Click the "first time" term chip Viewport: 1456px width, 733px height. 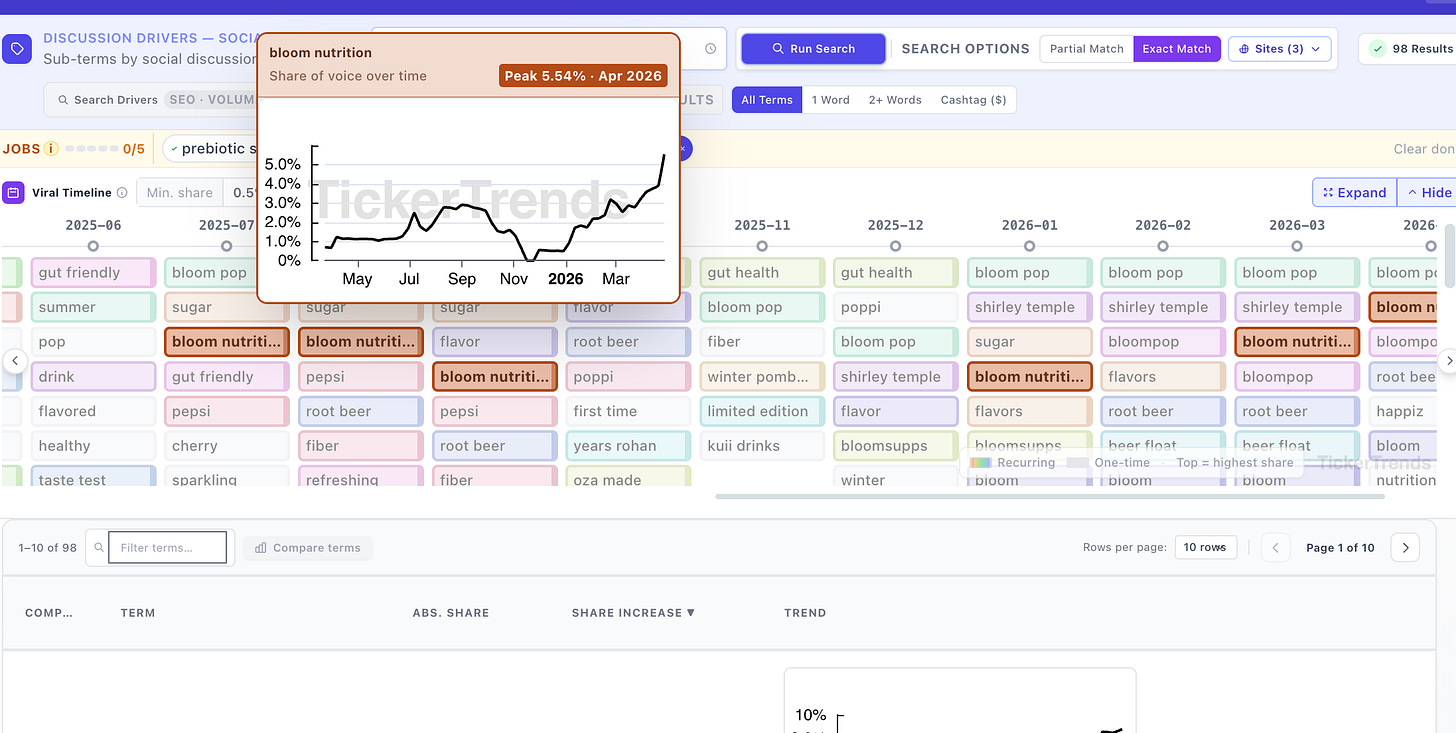(x=628, y=411)
